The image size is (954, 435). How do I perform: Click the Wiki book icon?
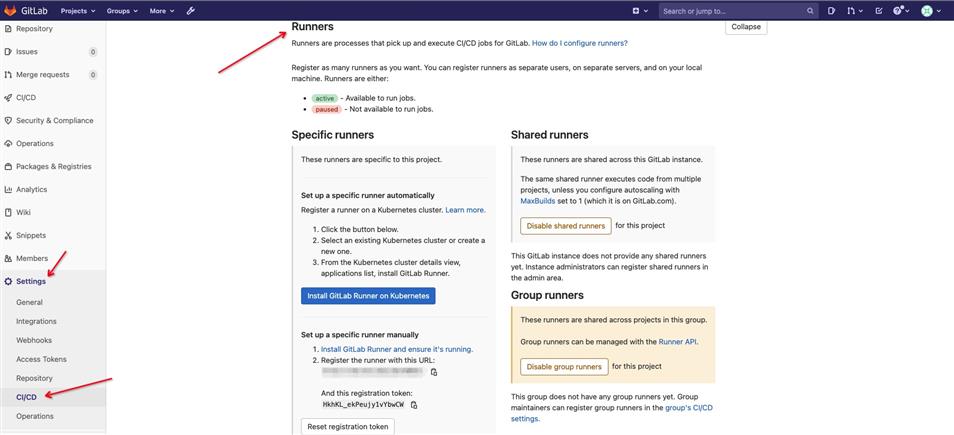click(9, 212)
